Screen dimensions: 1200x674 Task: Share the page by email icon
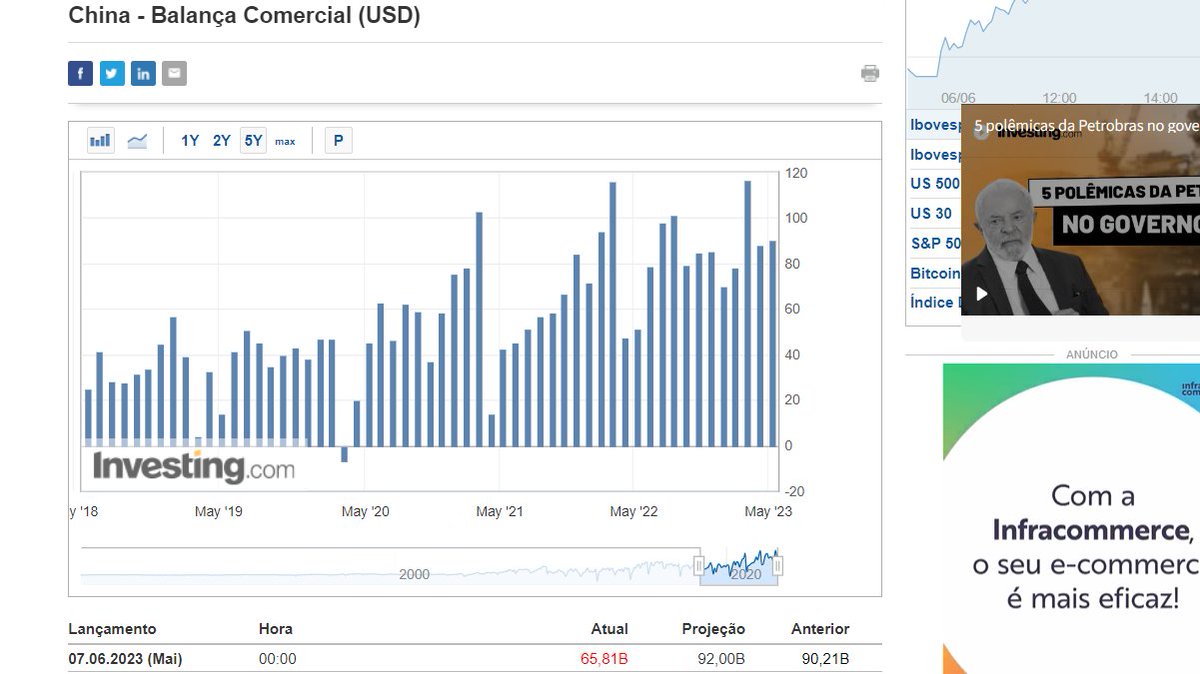[174, 73]
